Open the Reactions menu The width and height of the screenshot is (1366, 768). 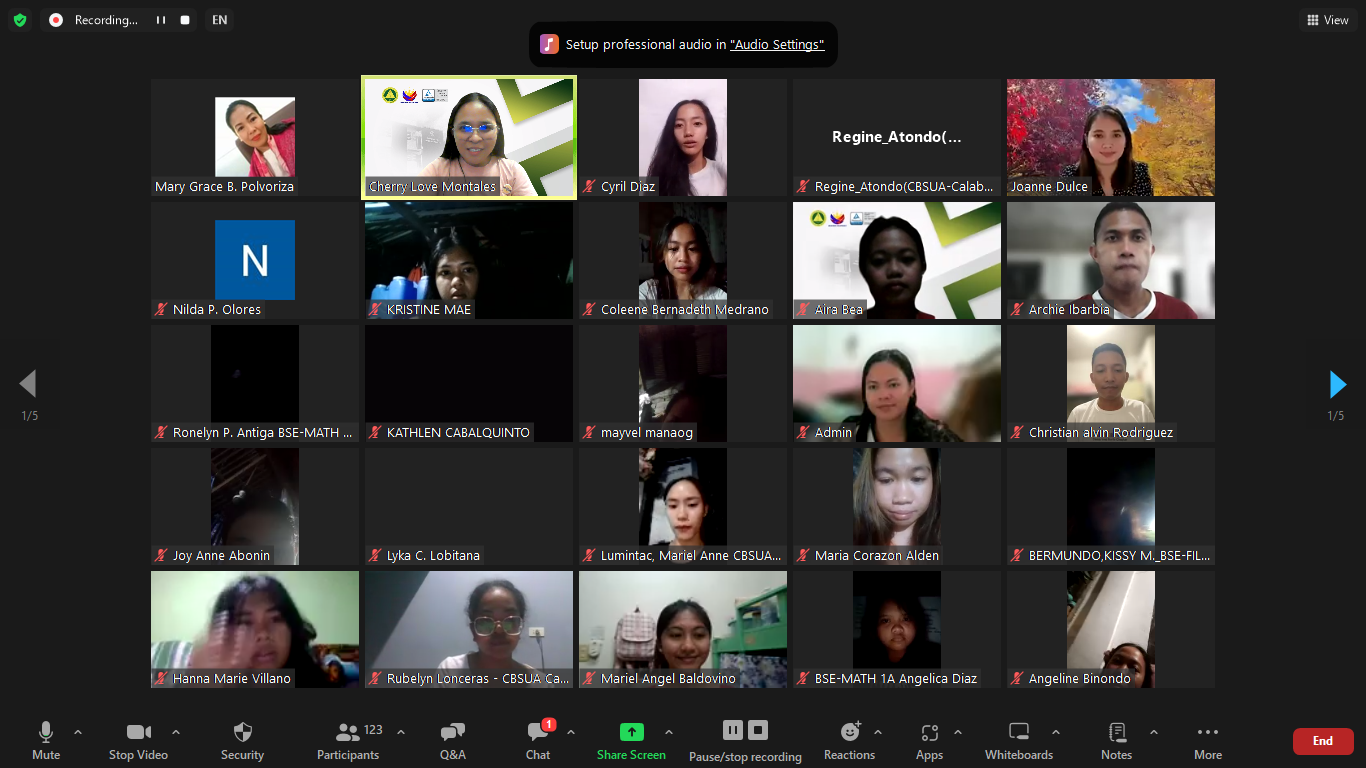pos(849,740)
